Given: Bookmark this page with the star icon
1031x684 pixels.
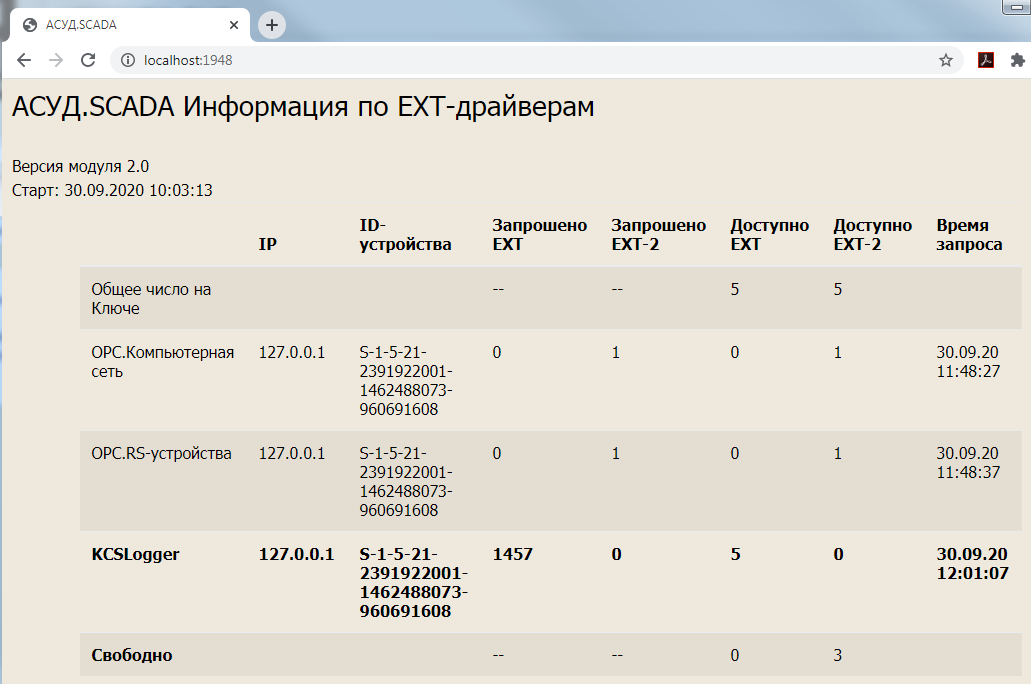Looking at the screenshot, I should click(945, 60).
